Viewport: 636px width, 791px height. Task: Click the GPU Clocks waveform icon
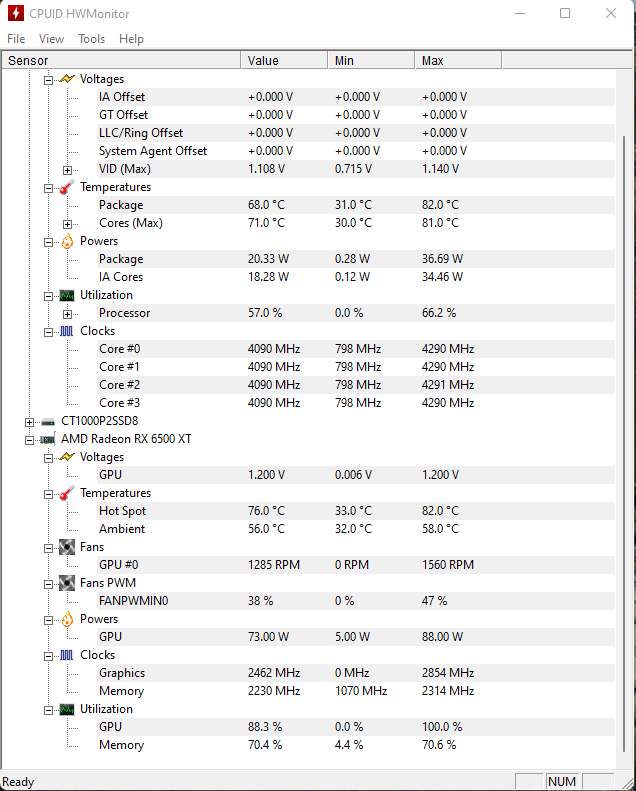coord(67,655)
